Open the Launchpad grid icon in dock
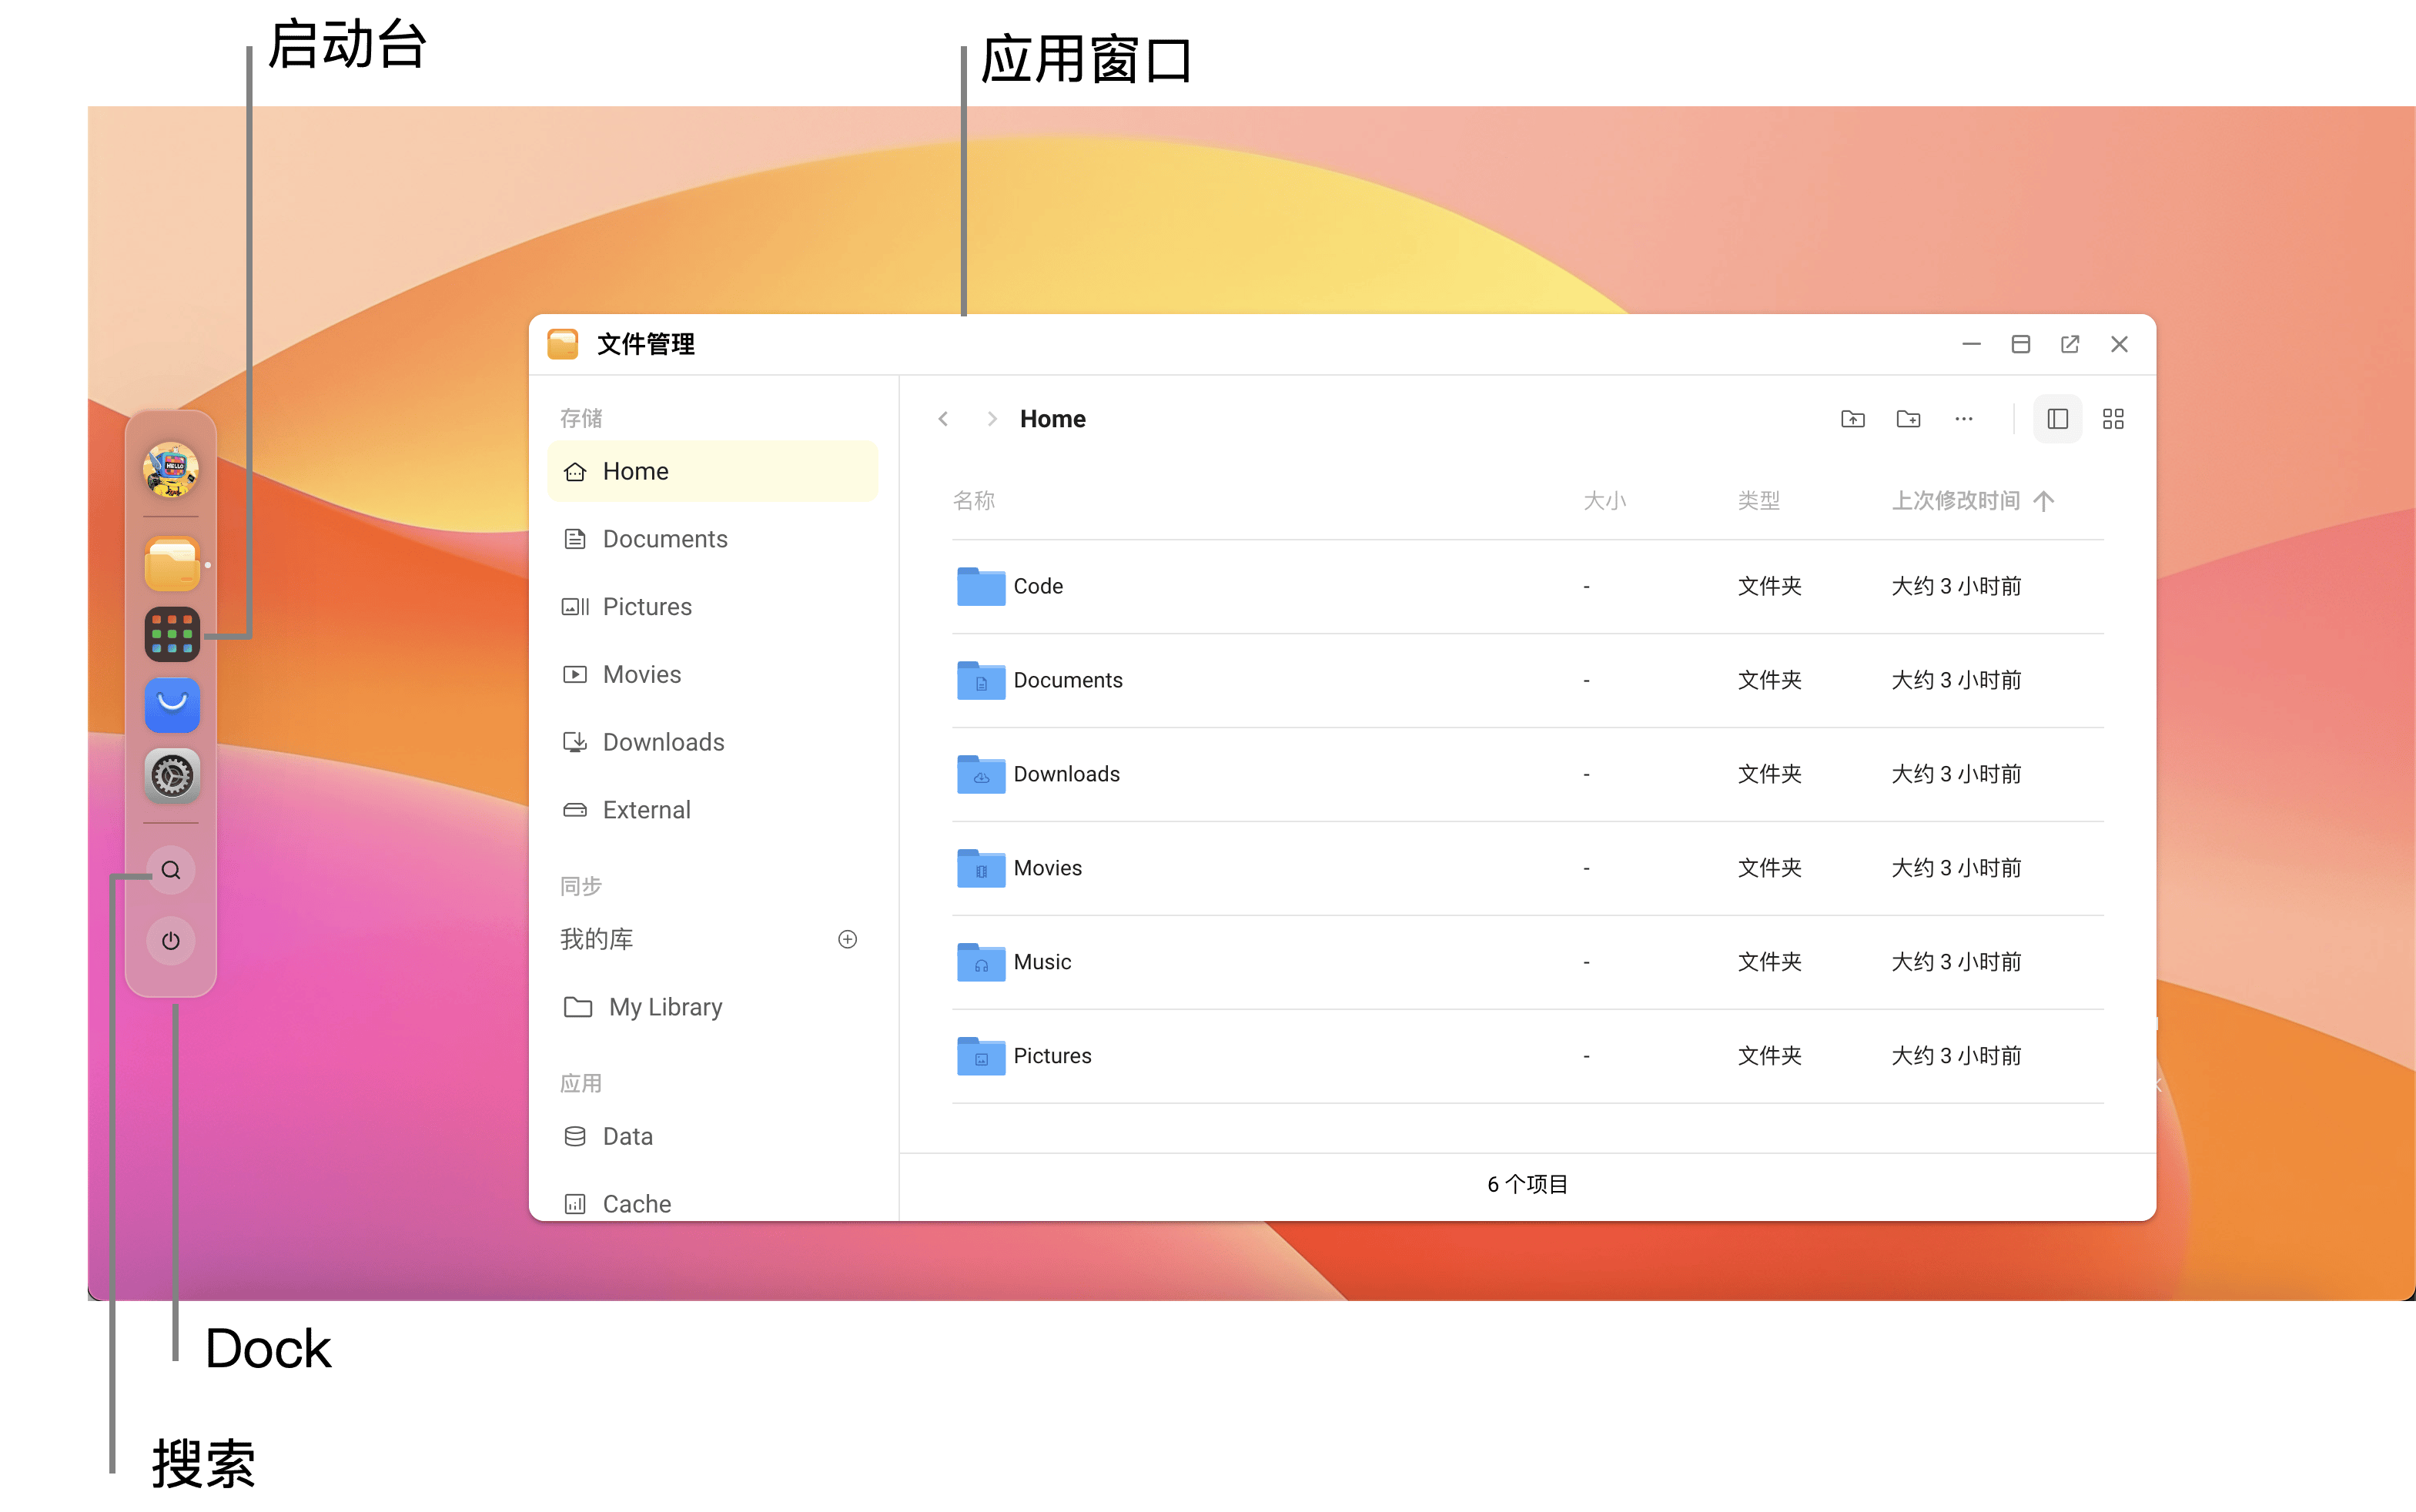 click(x=172, y=635)
